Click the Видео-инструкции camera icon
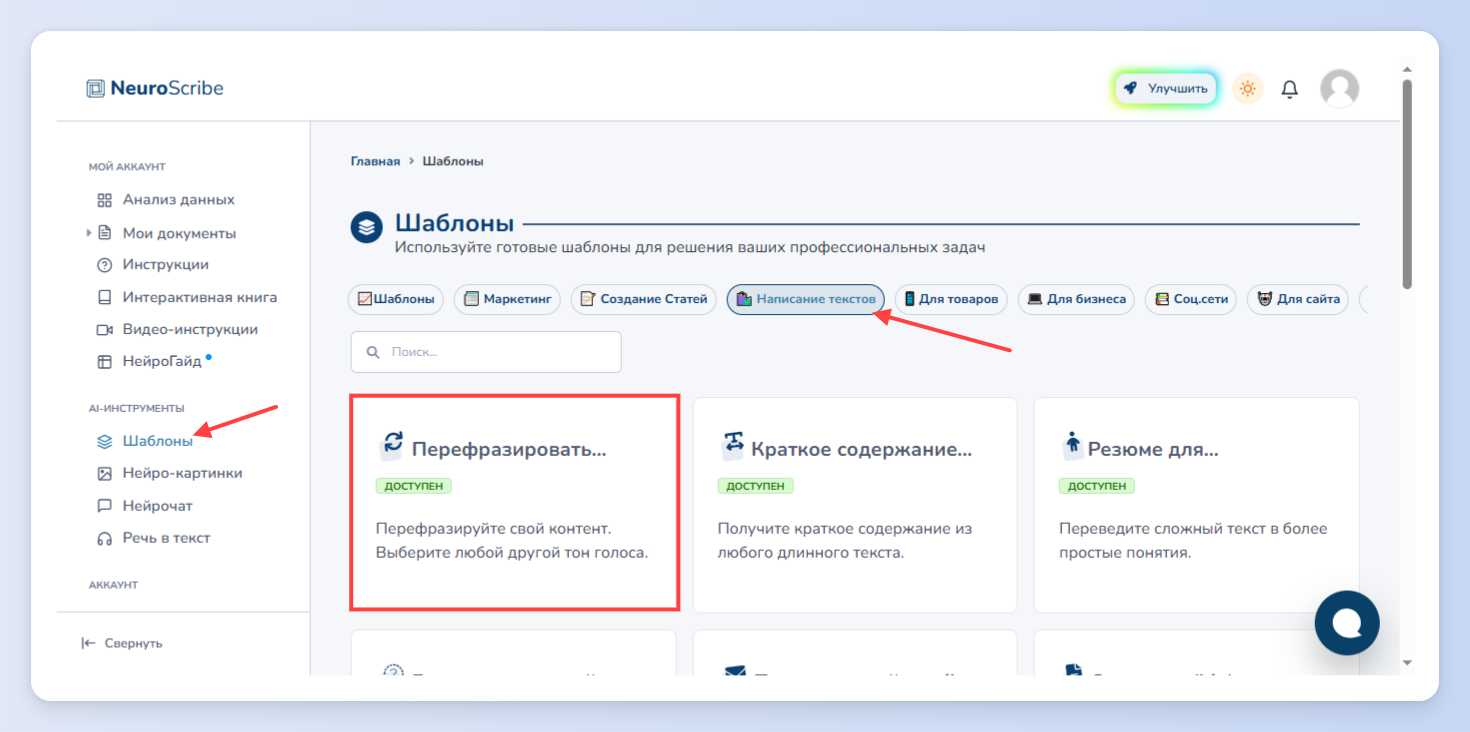This screenshot has height=732, width=1470. (104, 329)
